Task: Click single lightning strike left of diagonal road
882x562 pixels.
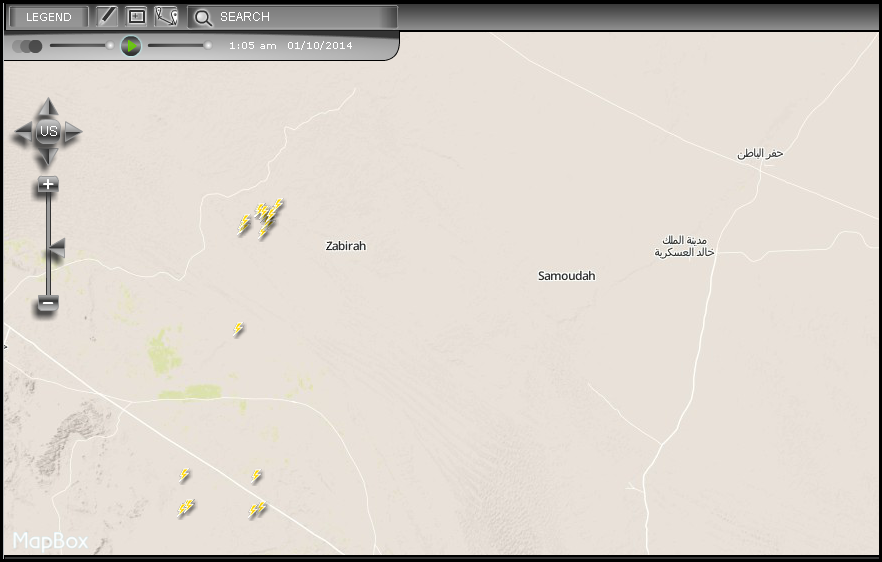Action: (184, 475)
